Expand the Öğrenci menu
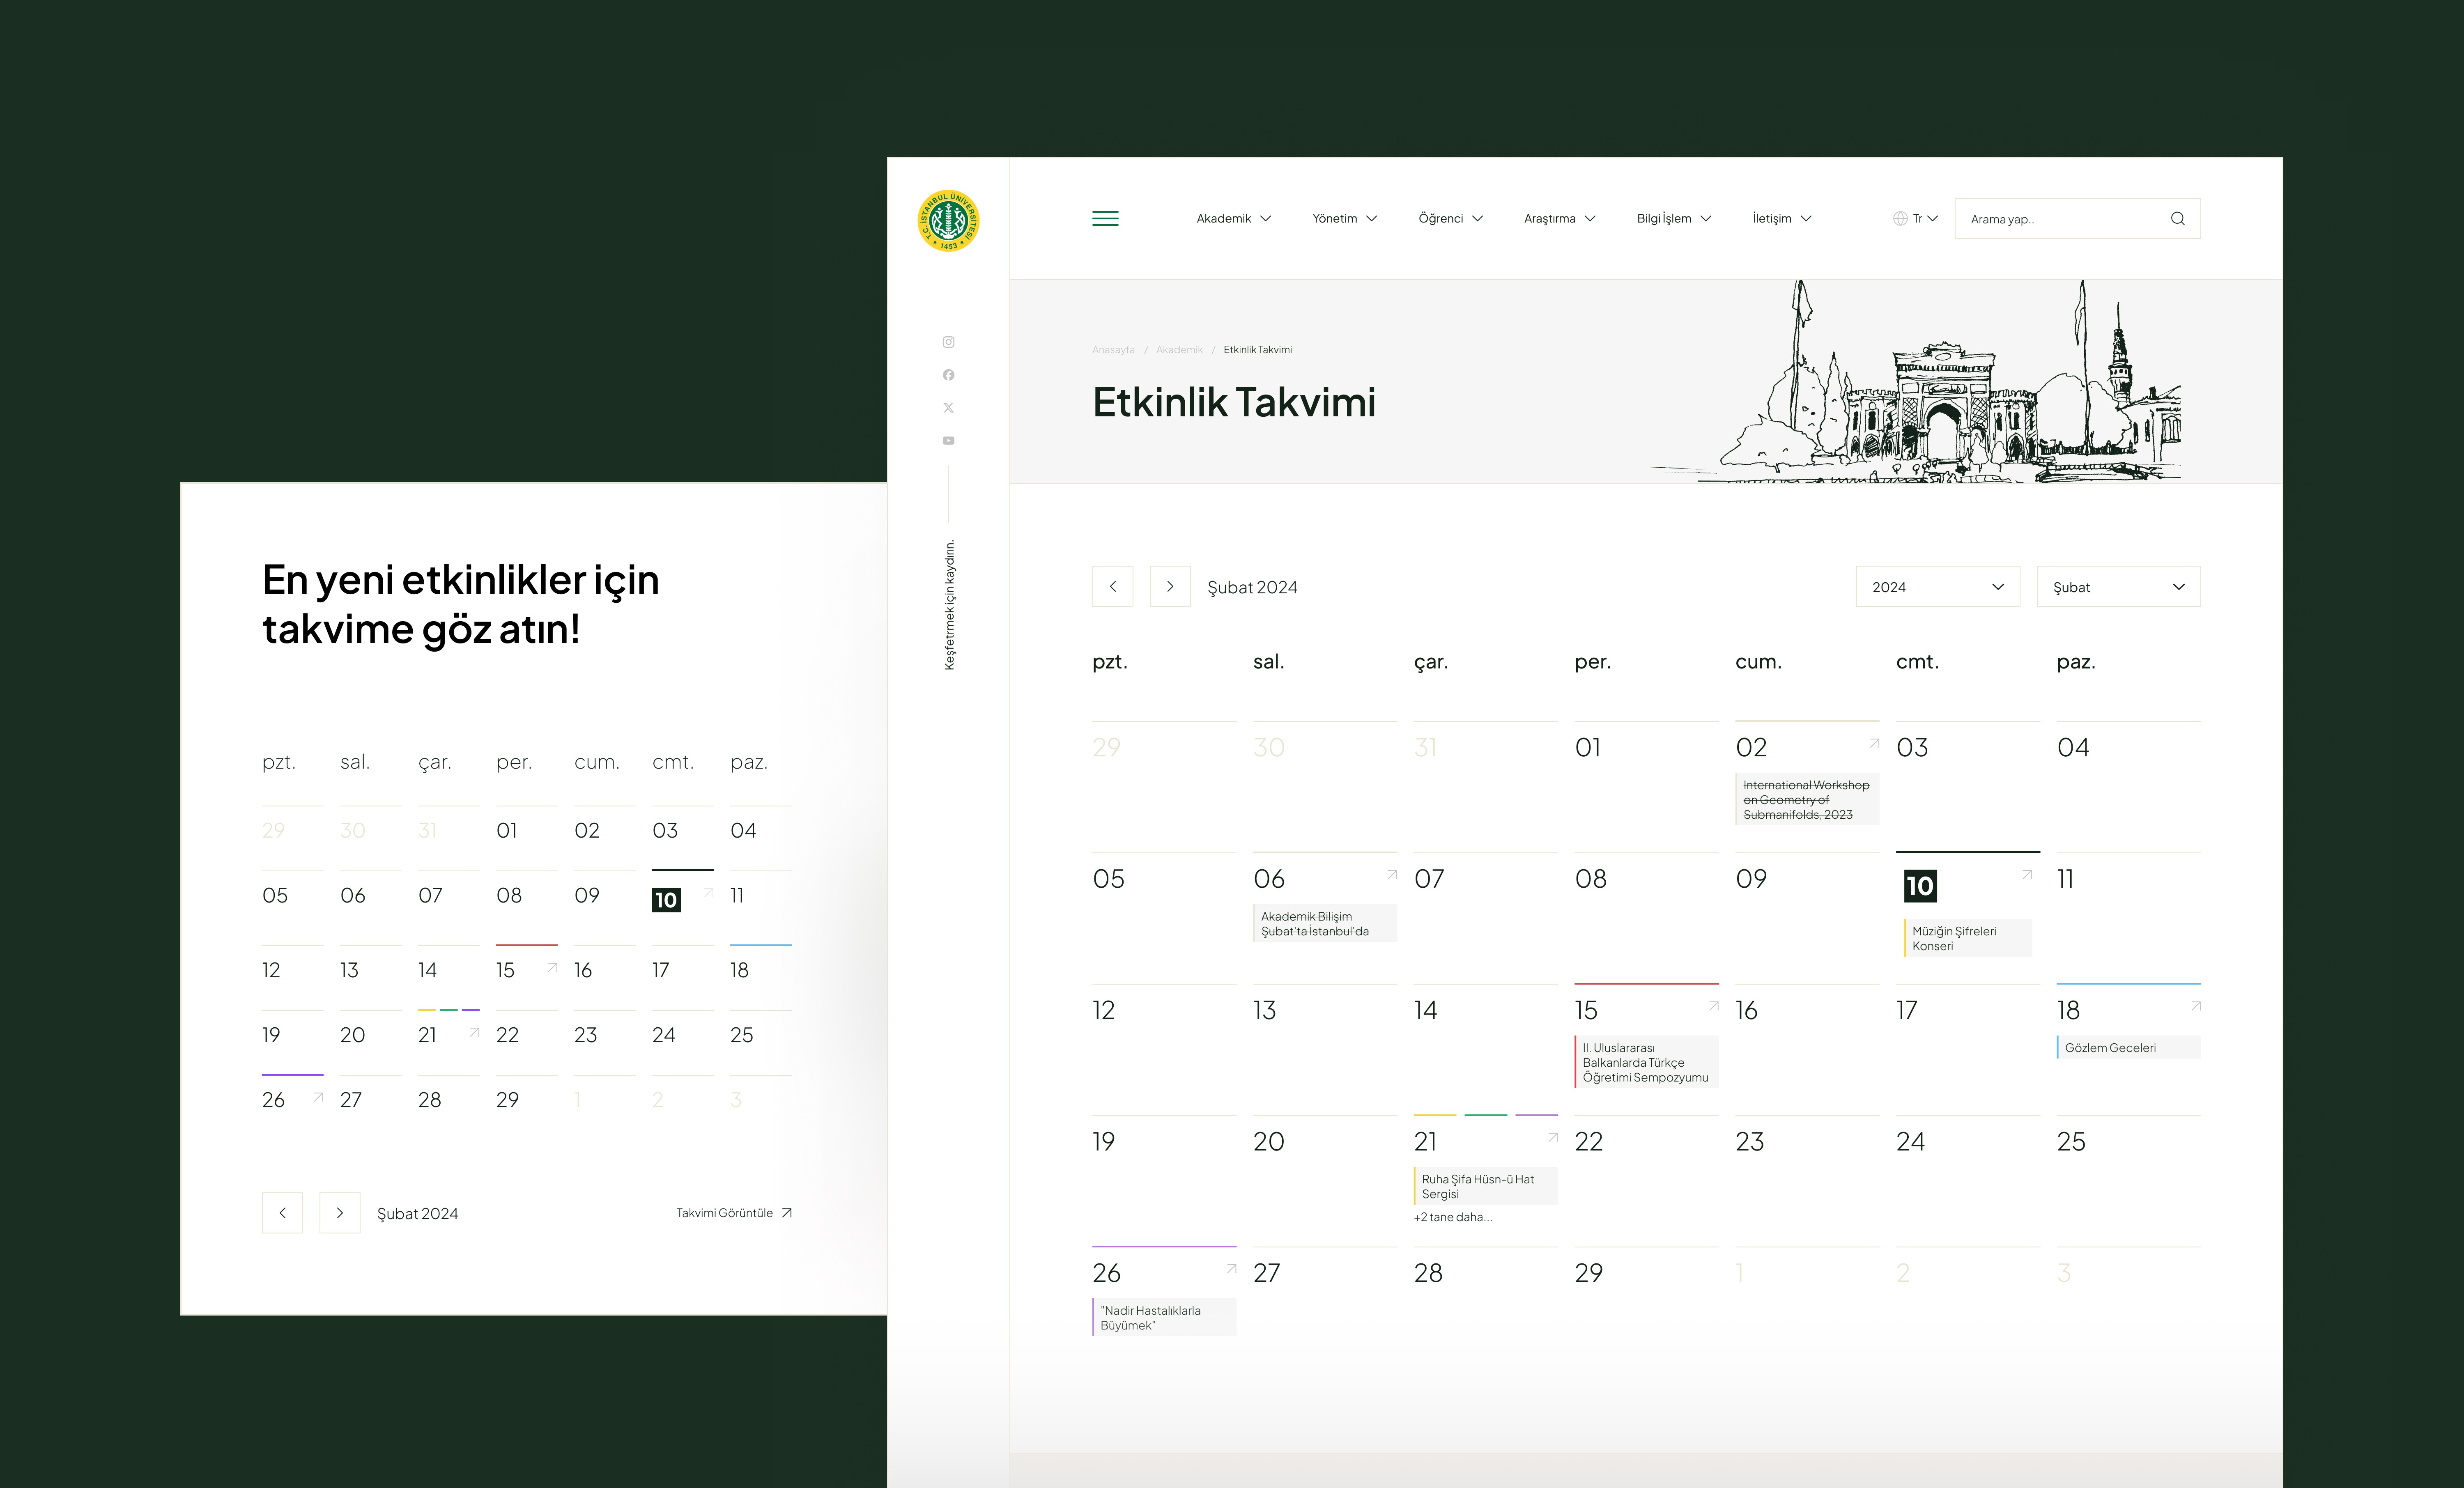 (x=1450, y=218)
